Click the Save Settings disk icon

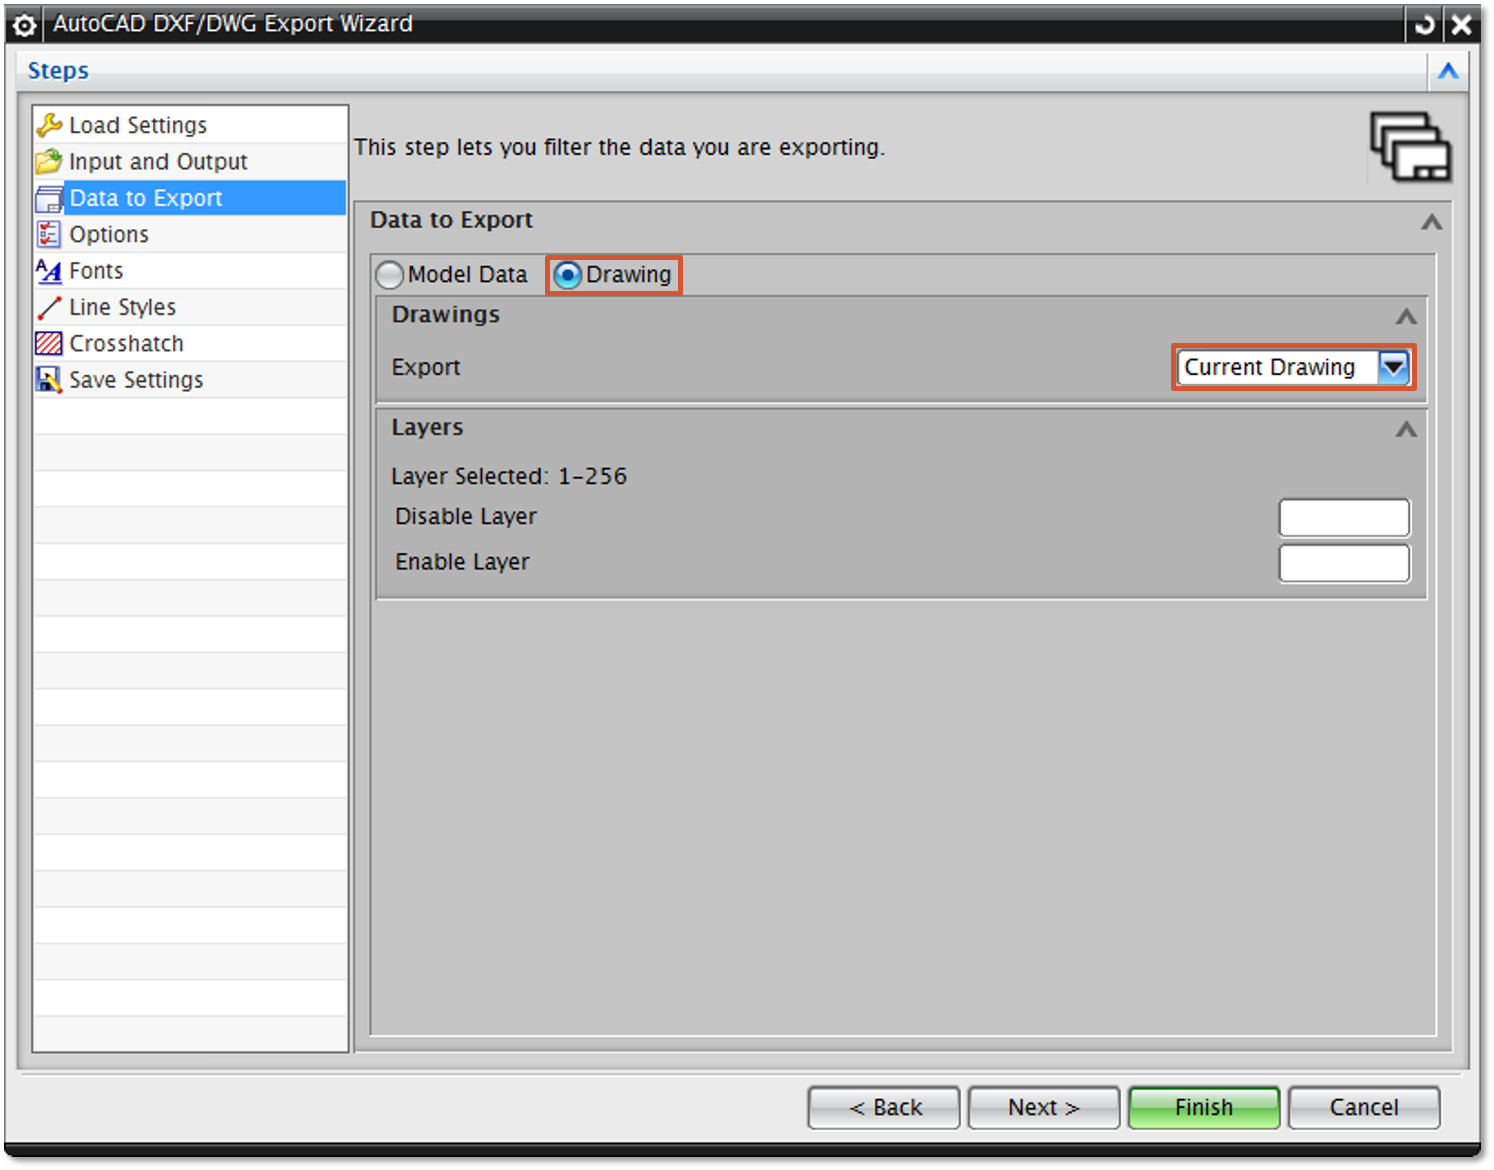point(49,380)
